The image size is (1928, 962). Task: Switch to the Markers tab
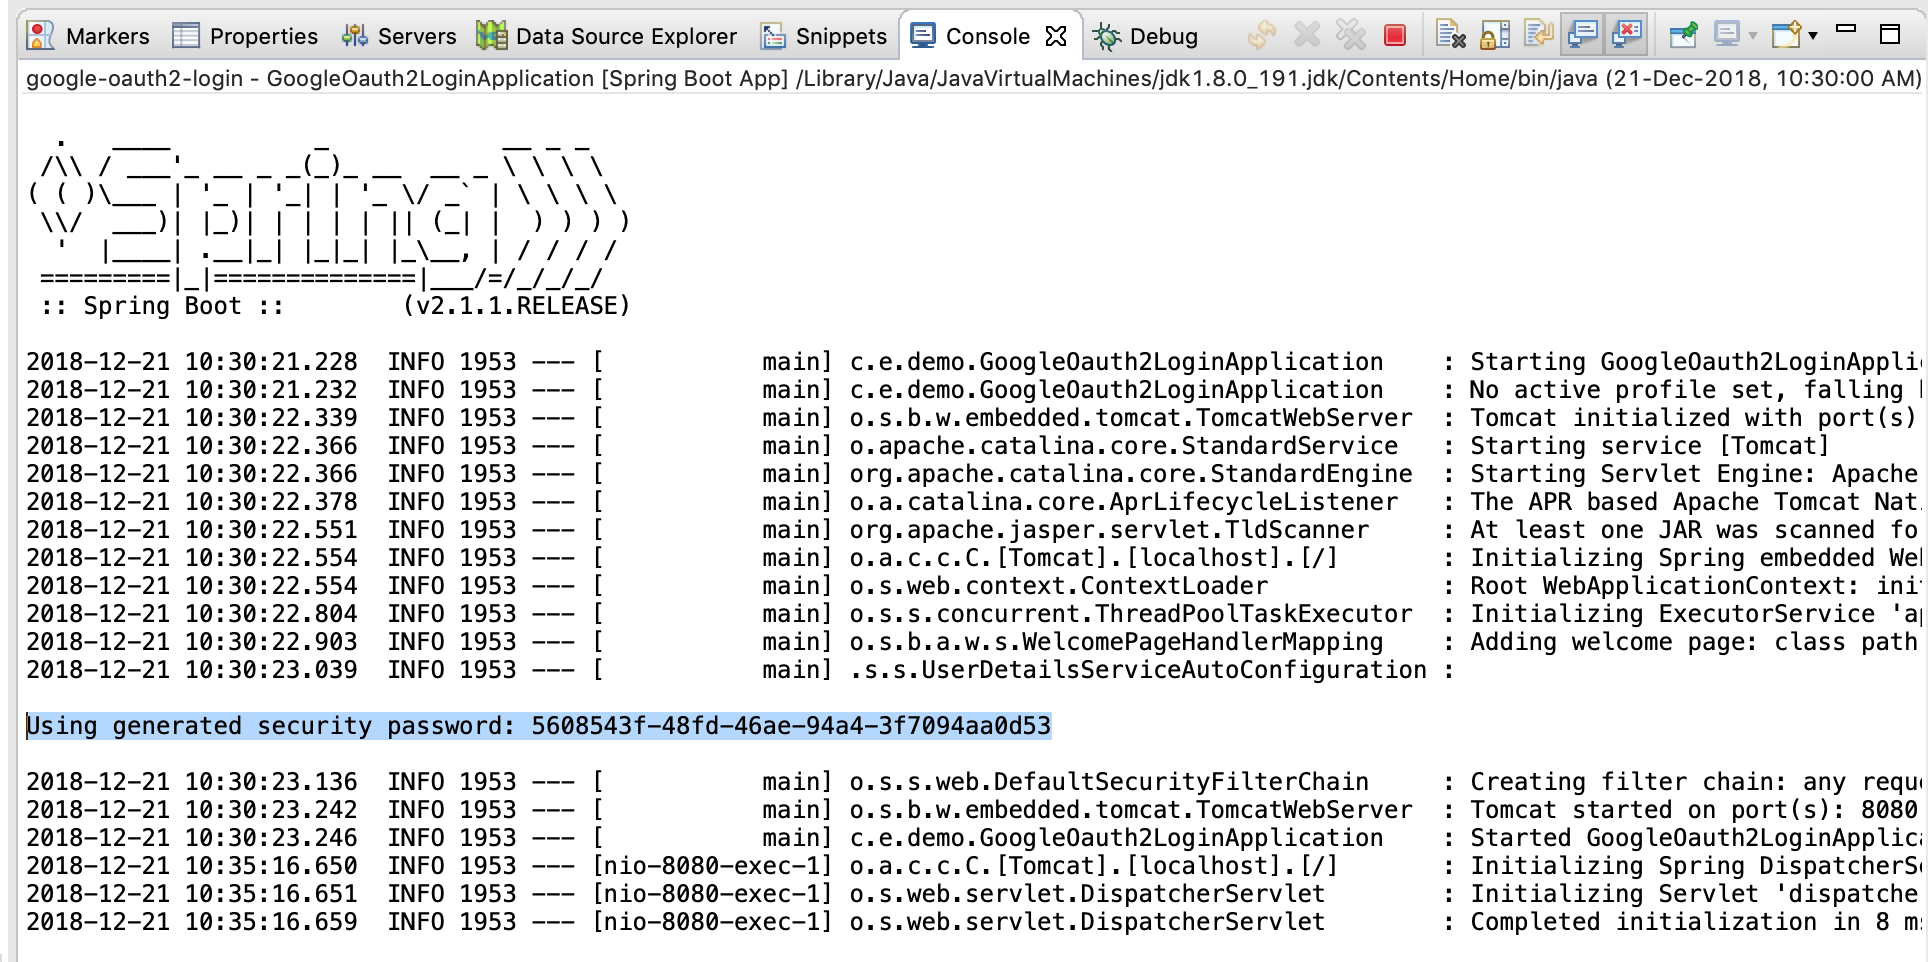88,36
